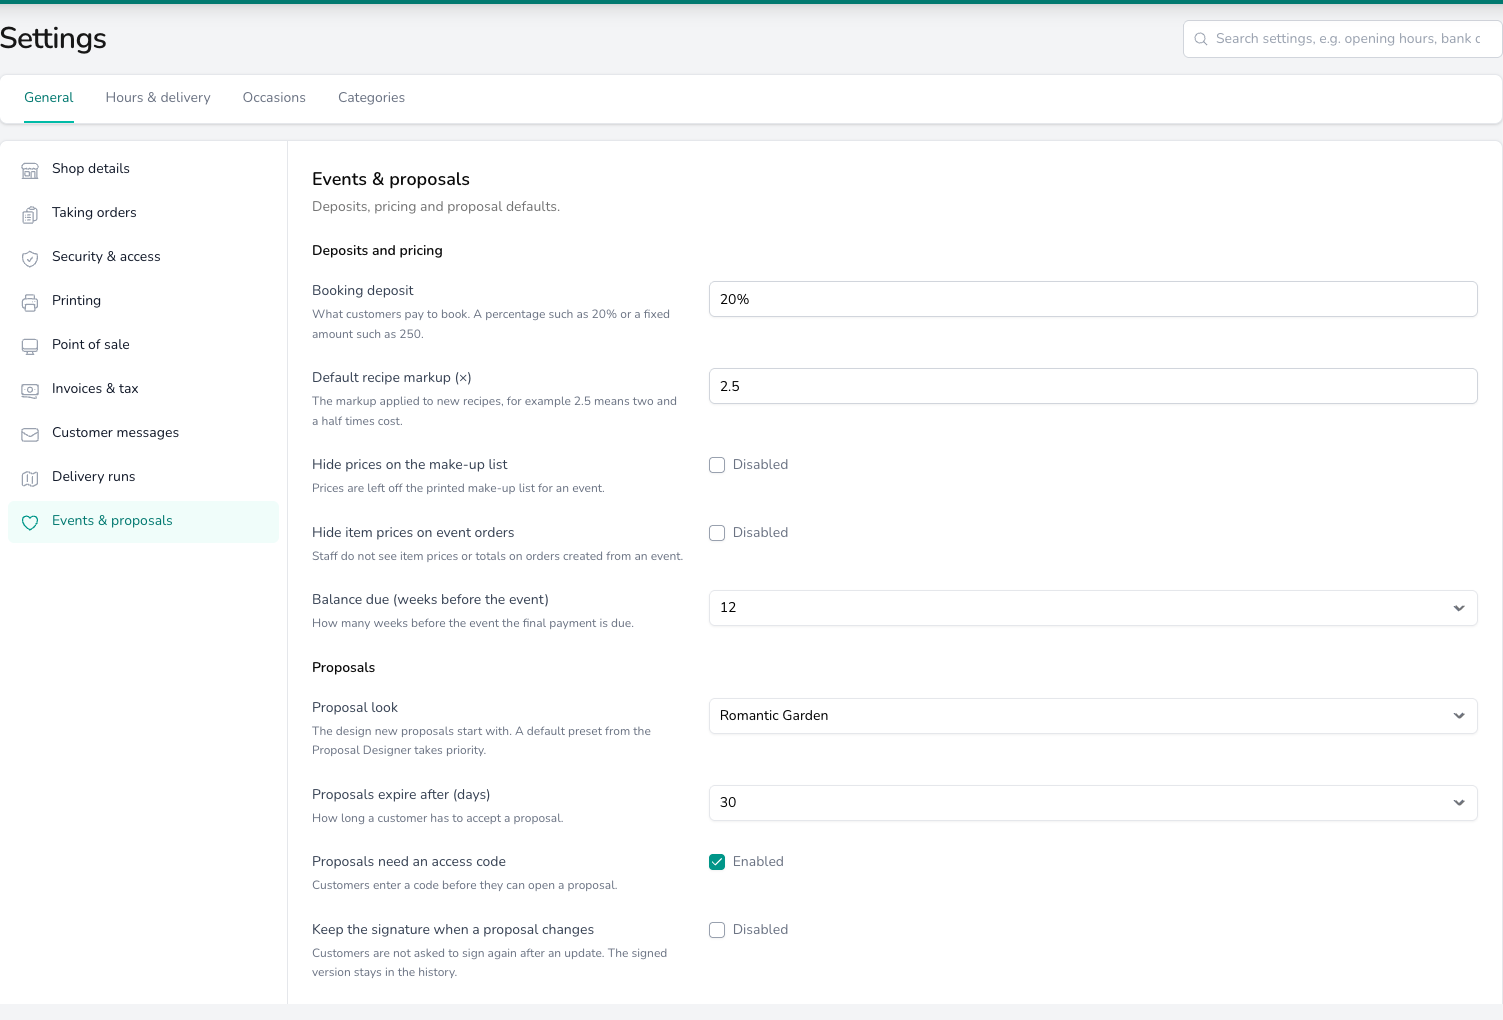The image size is (1503, 1020).
Task: Click the Events & proposals heart icon
Action: [30, 522]
